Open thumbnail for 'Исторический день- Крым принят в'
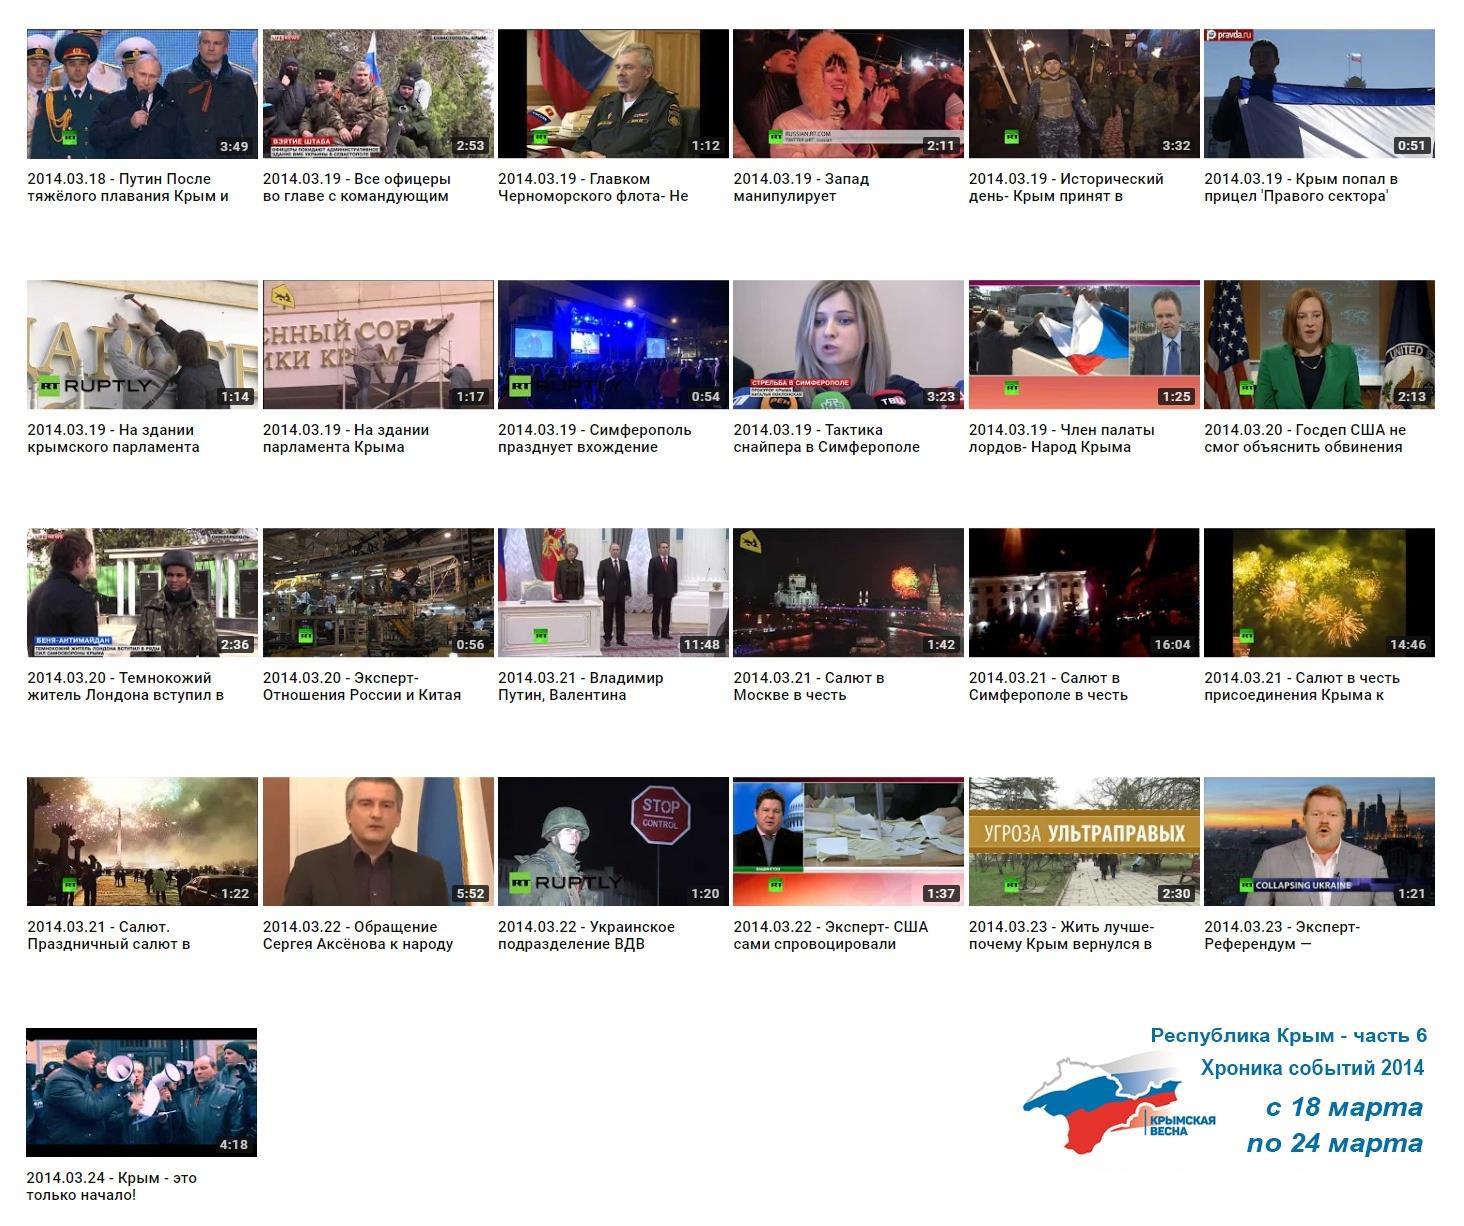This screenshot has width=1464, height=1226. pyautogui.click(x=1084, y=94)
